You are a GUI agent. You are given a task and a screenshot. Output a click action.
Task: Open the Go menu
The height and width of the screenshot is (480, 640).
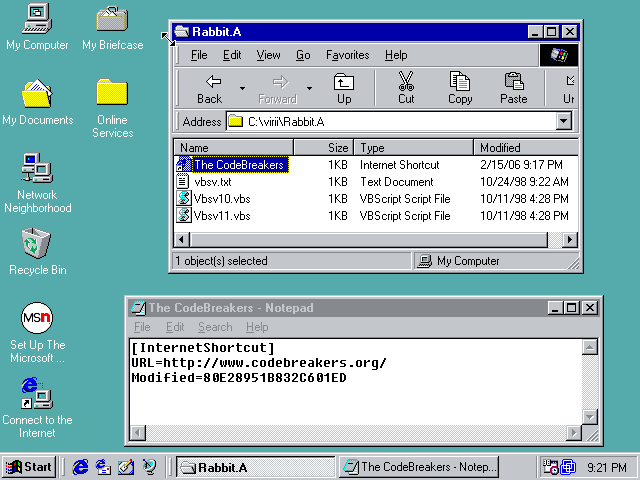tap(303, 55)
